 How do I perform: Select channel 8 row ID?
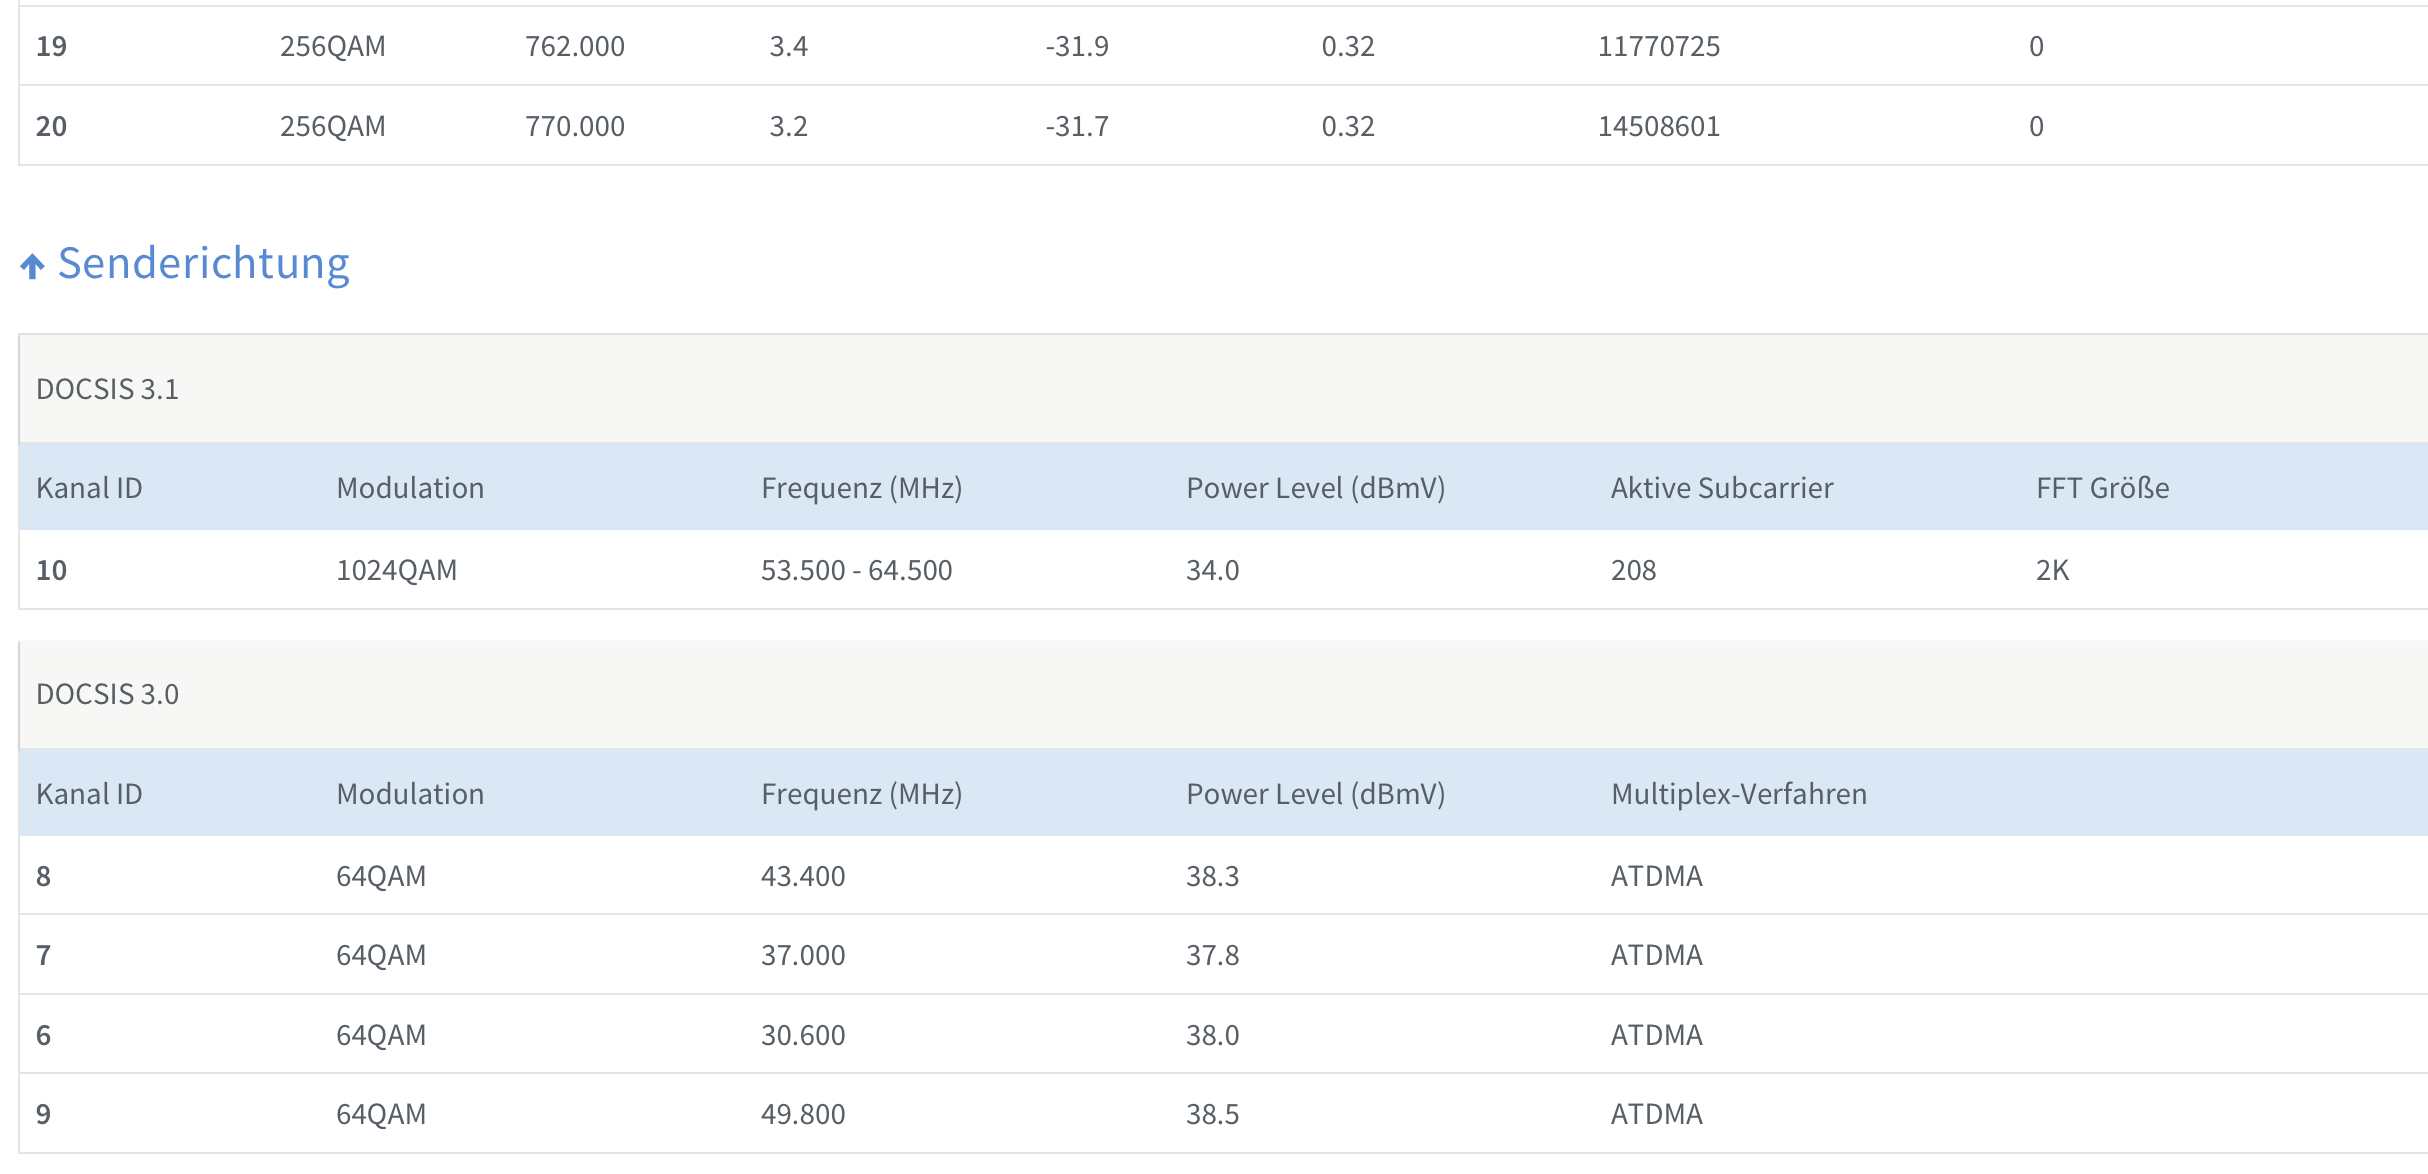click(44, 876)
